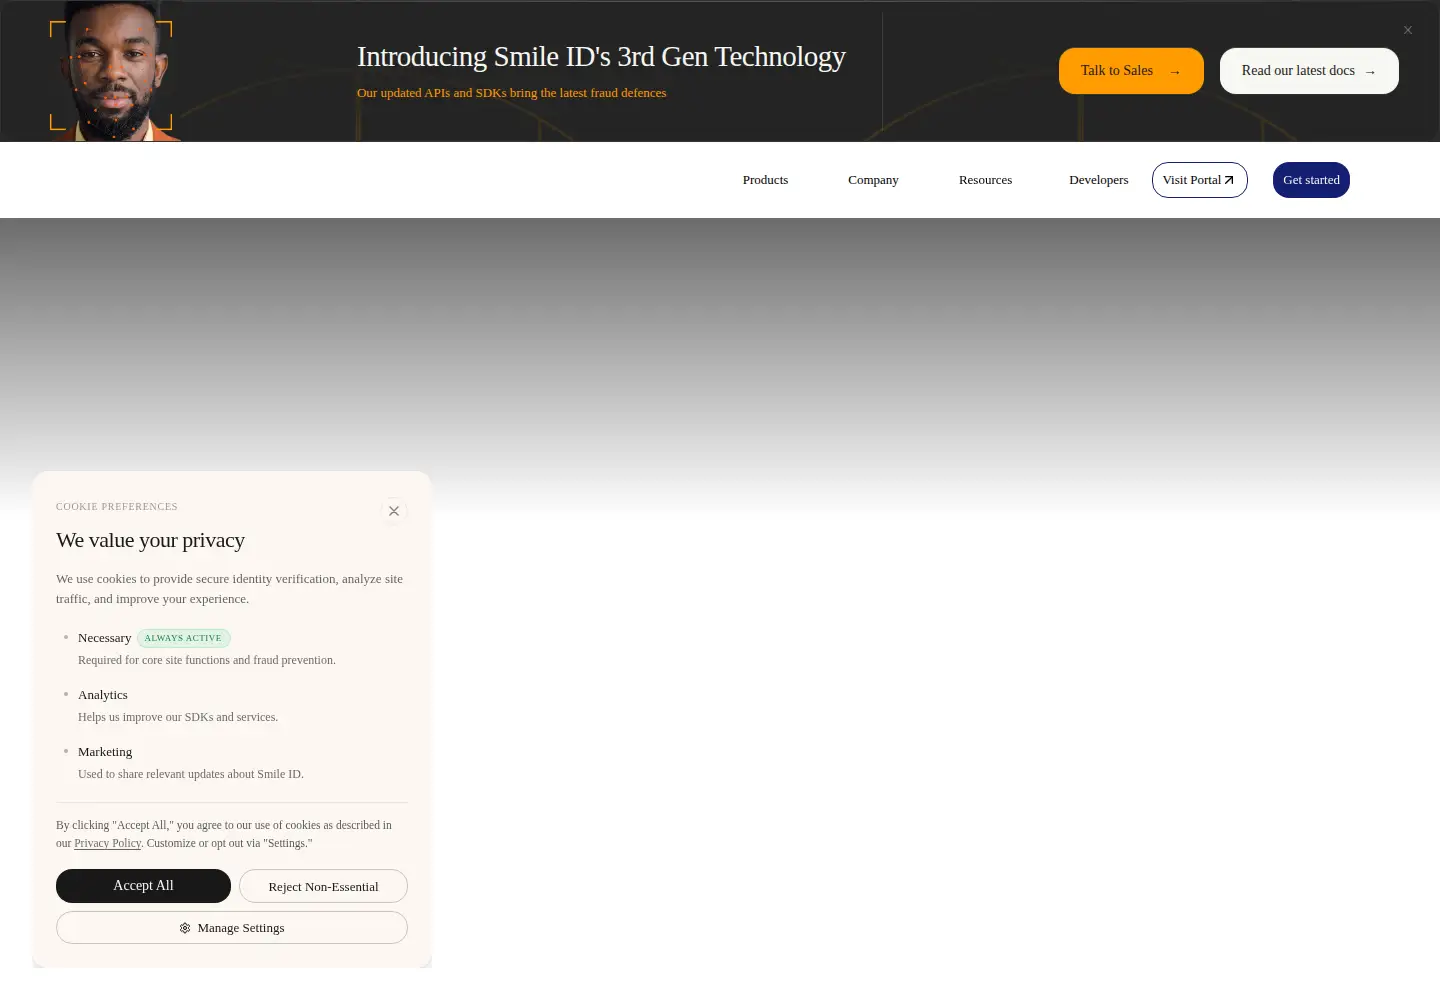Click the COOKIE PREFERENCES label
Screen dimensions: 1440x1000
pos(116,507)
